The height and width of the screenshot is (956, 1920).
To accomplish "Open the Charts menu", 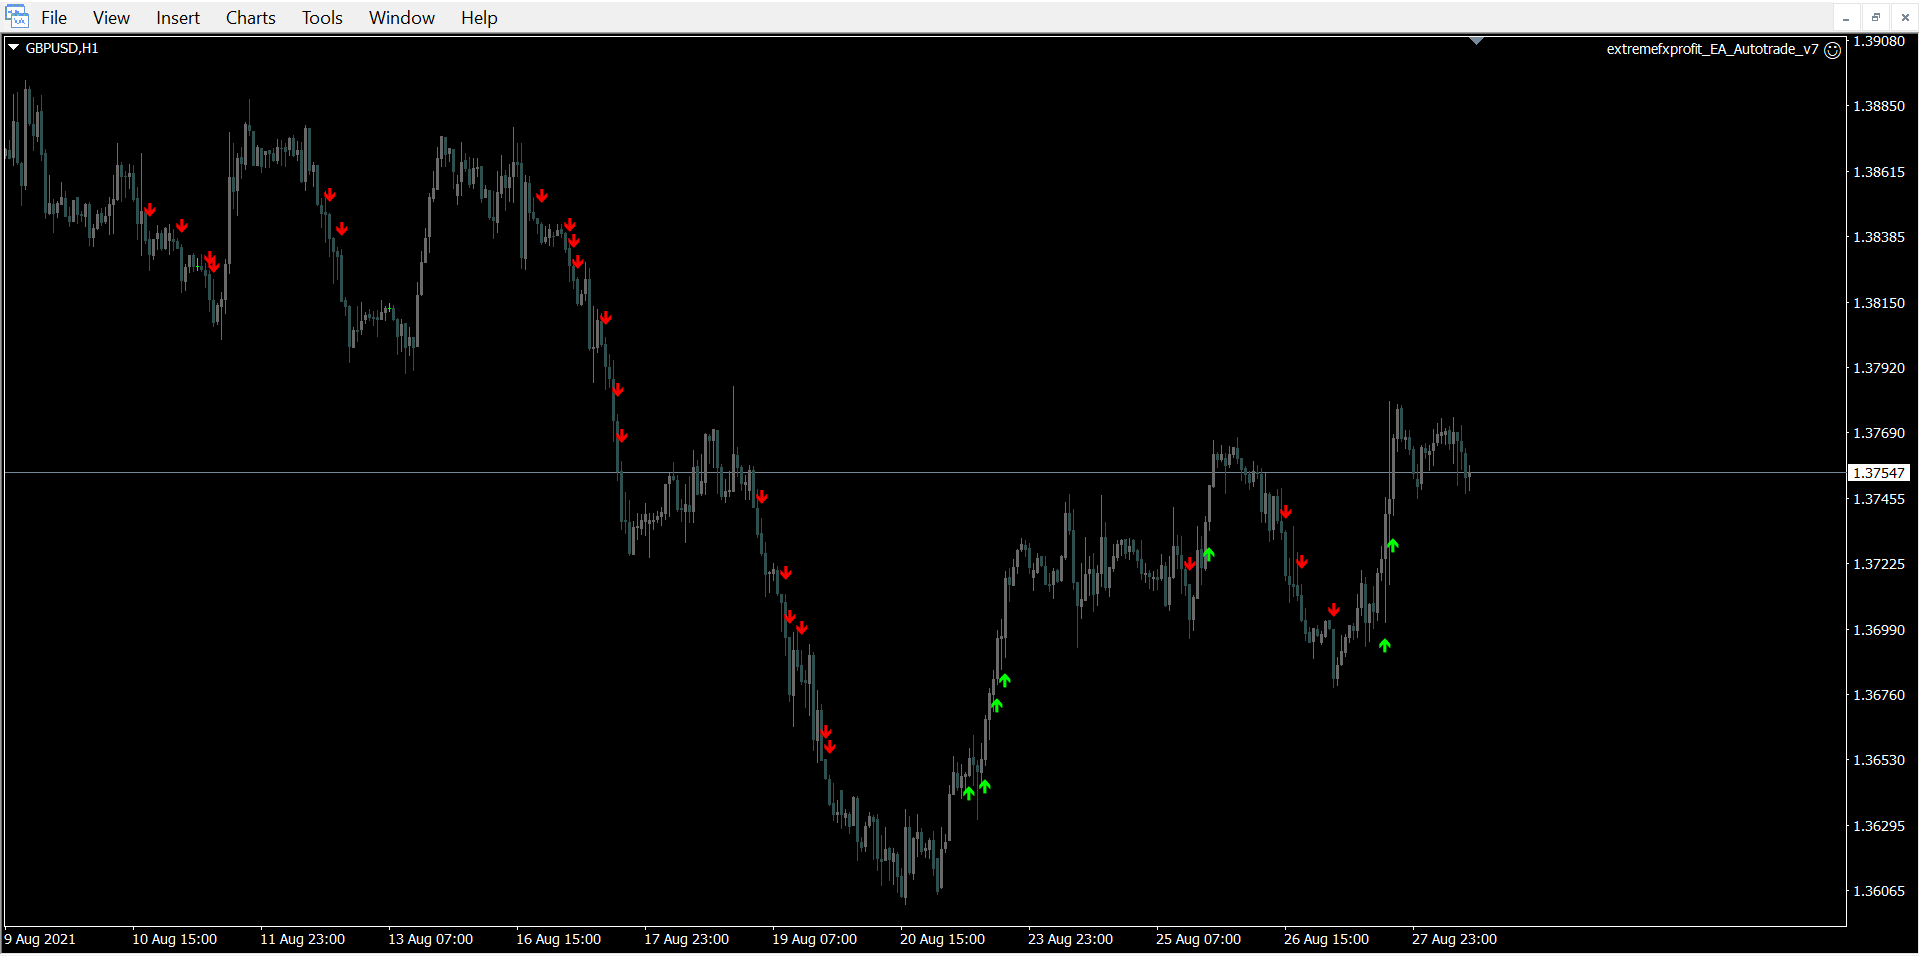I will pyautogui.click(x=250, y=18).
